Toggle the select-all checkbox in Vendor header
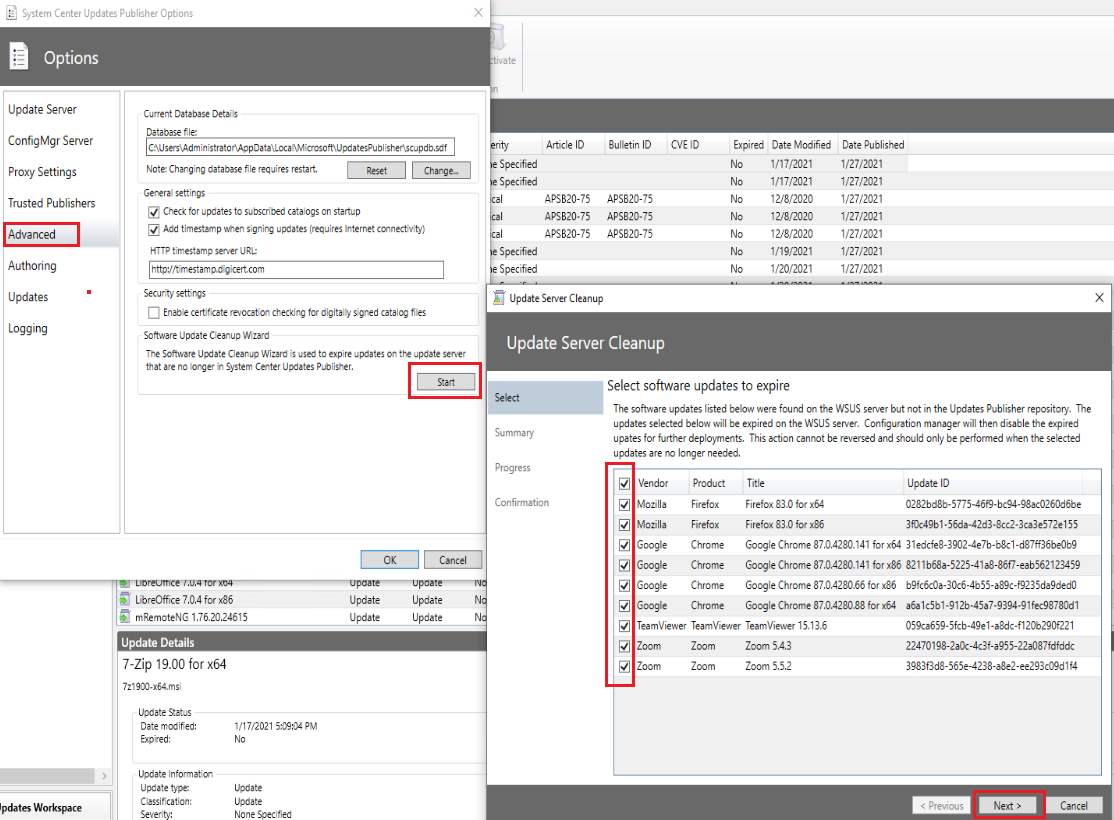Image resolution: width=1114 pixels, height=820 pixels. coord(624,484)
